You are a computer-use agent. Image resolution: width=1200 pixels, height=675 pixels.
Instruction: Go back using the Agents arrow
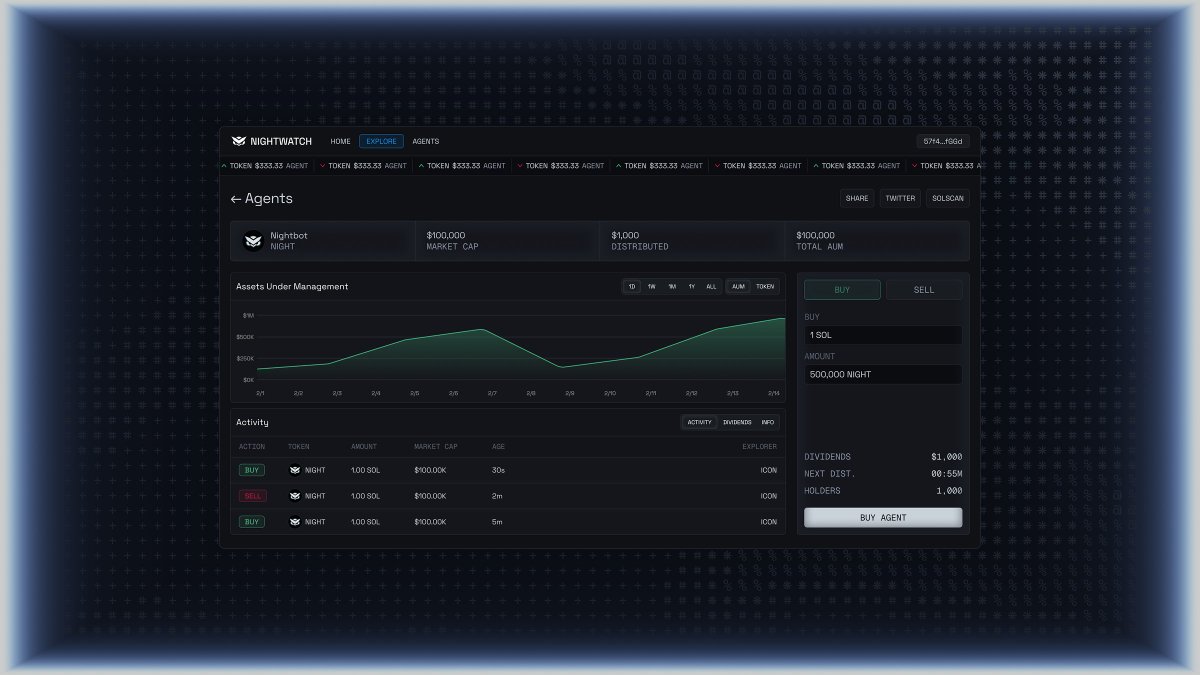pos(236,199)
